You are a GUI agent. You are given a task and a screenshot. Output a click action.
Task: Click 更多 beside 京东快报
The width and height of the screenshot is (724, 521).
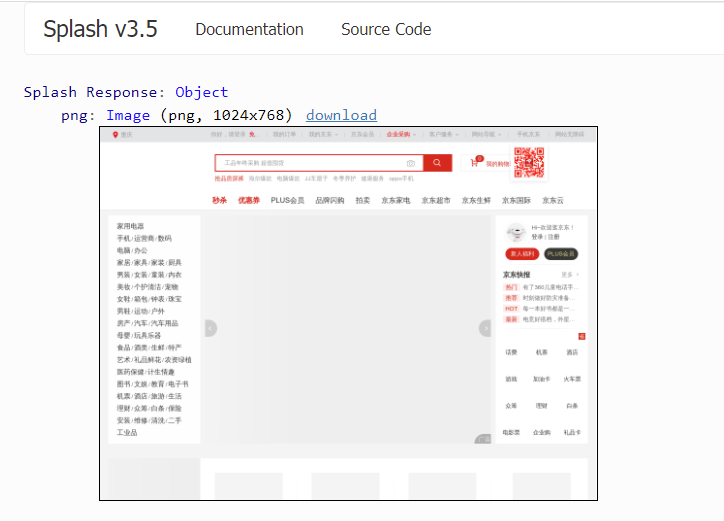pyautogui.click(x=570, y=274)
